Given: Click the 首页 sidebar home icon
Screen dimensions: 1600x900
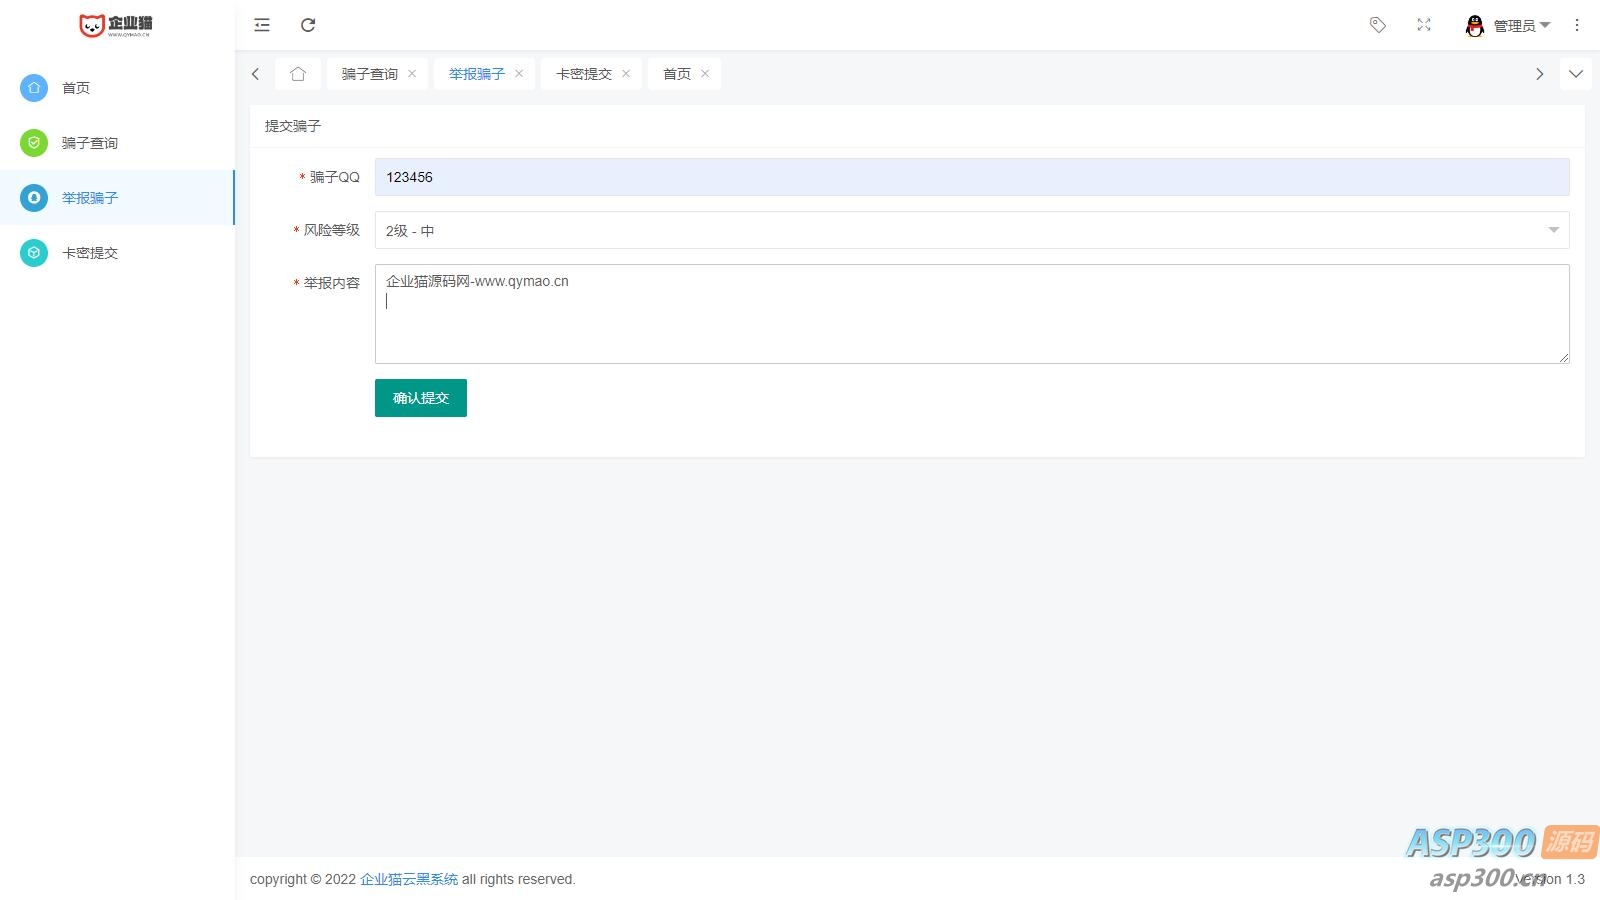Looking at the screenshot, I should 34,88.
